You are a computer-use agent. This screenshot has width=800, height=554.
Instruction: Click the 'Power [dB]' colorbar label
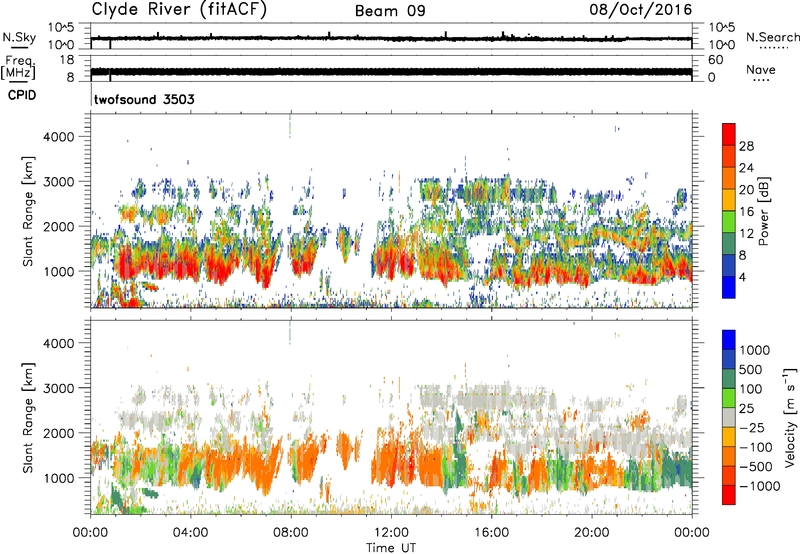click(763, 211)
